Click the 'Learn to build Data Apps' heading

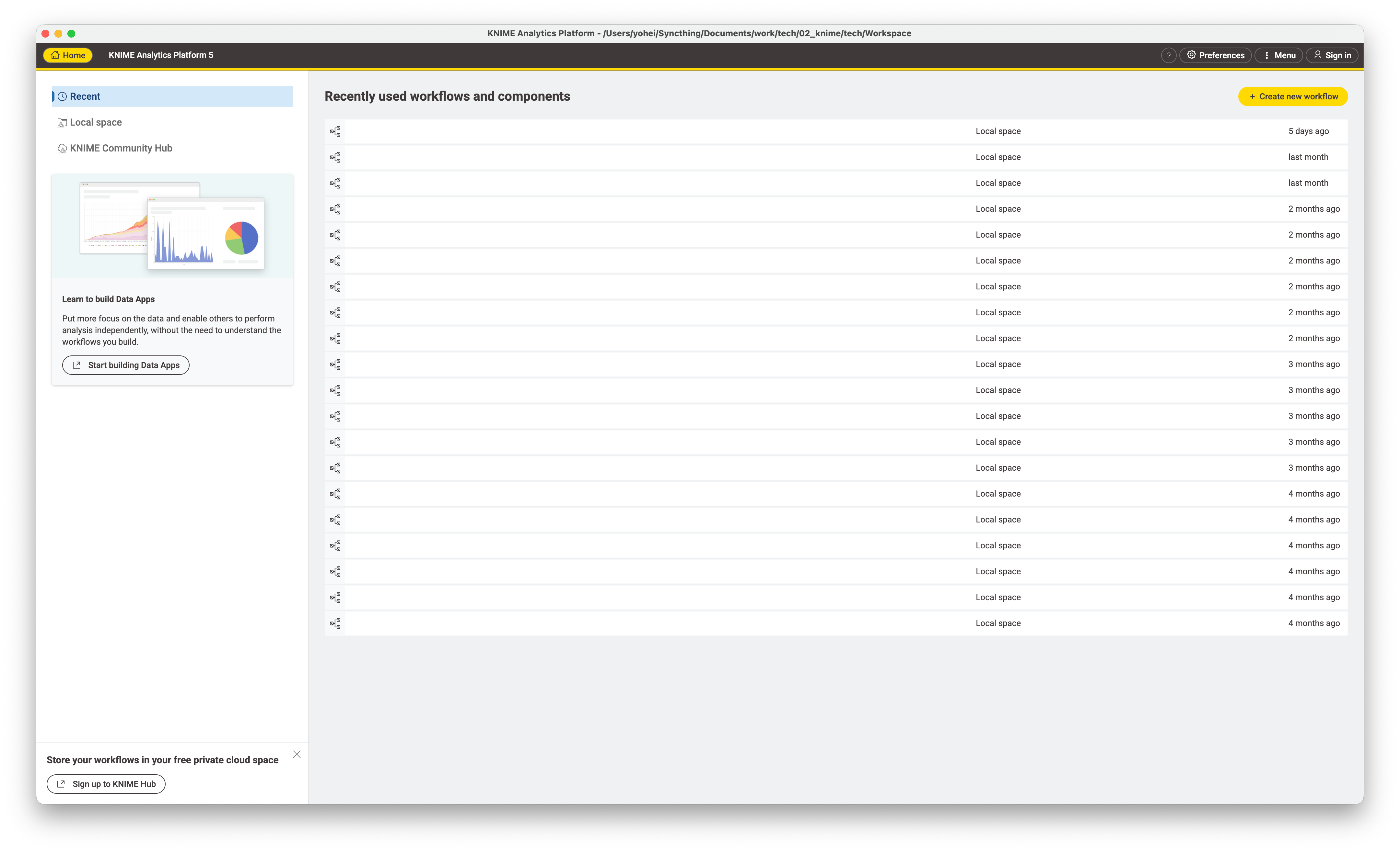click(x=108, y=299)
